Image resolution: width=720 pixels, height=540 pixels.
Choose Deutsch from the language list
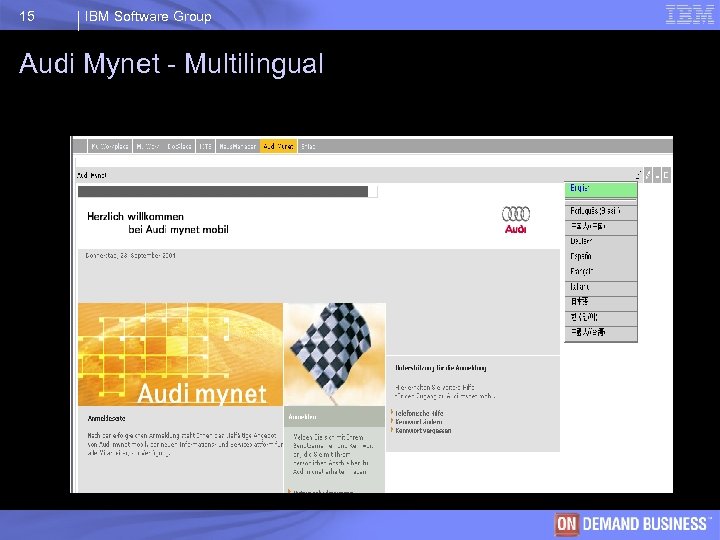(601, 242)
